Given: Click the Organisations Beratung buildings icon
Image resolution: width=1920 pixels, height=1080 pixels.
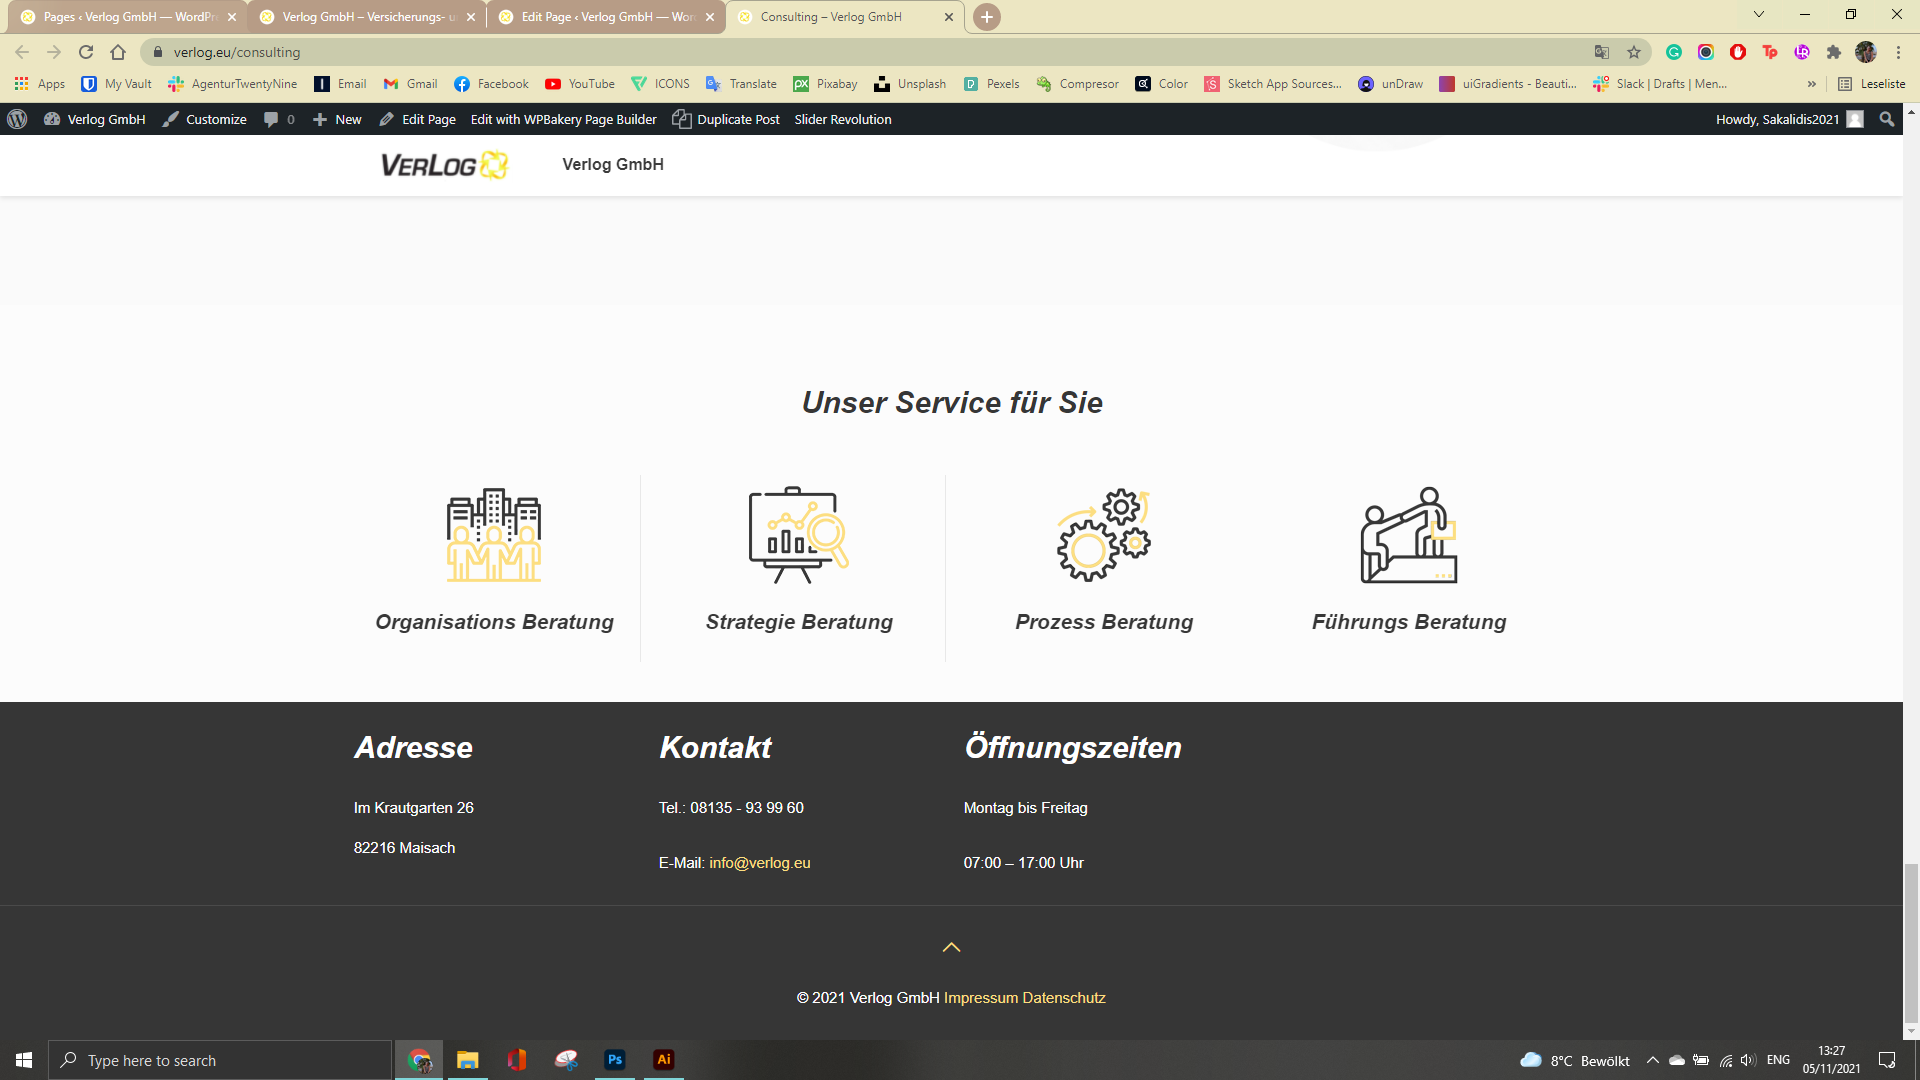Looking at the screenshot, I should [x=494, y=535].
